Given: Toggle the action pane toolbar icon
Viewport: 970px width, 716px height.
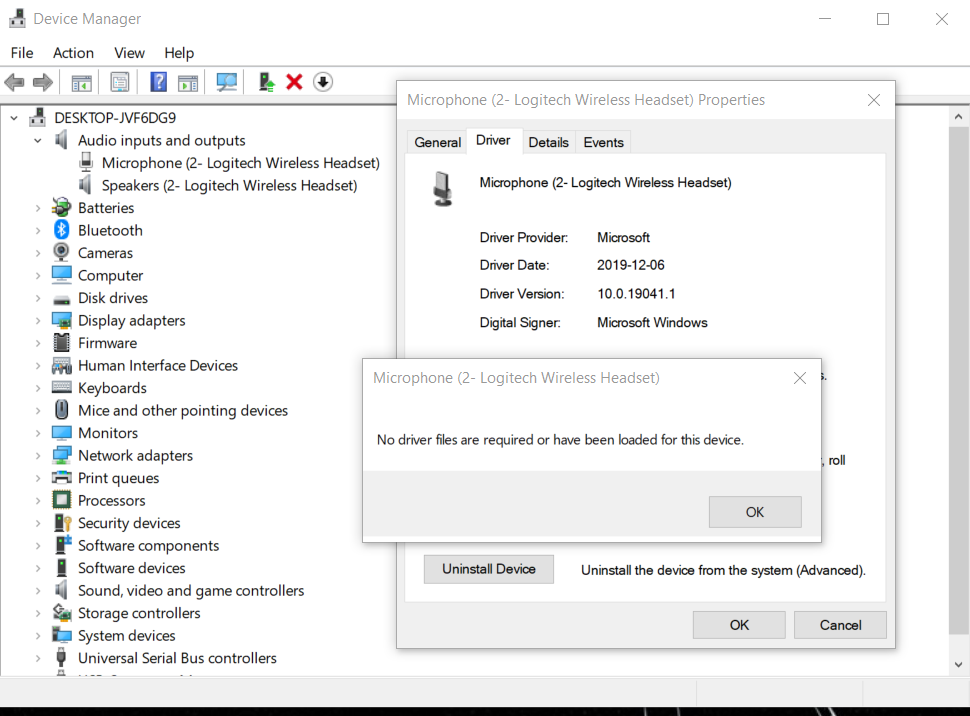Looking at the screenshot, I should (187, 82).
